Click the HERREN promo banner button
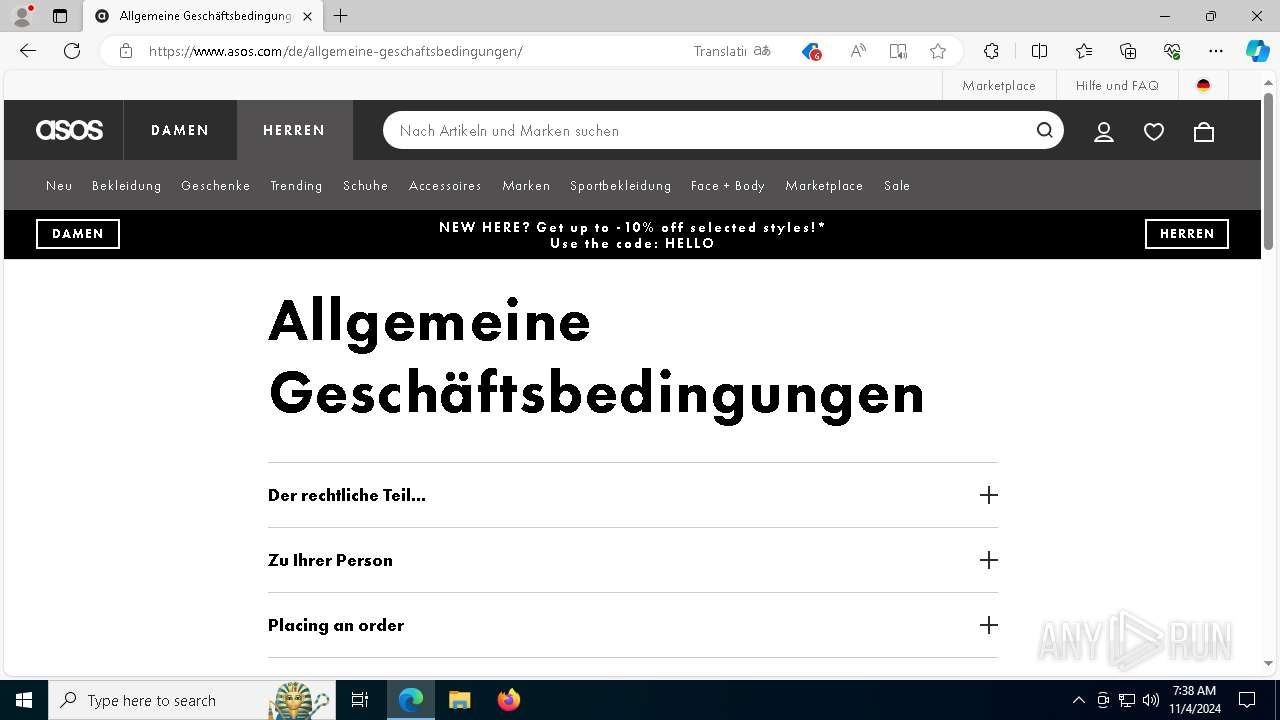The width and height of the screenshot is (1280, 720). [x=1187, y=234]
